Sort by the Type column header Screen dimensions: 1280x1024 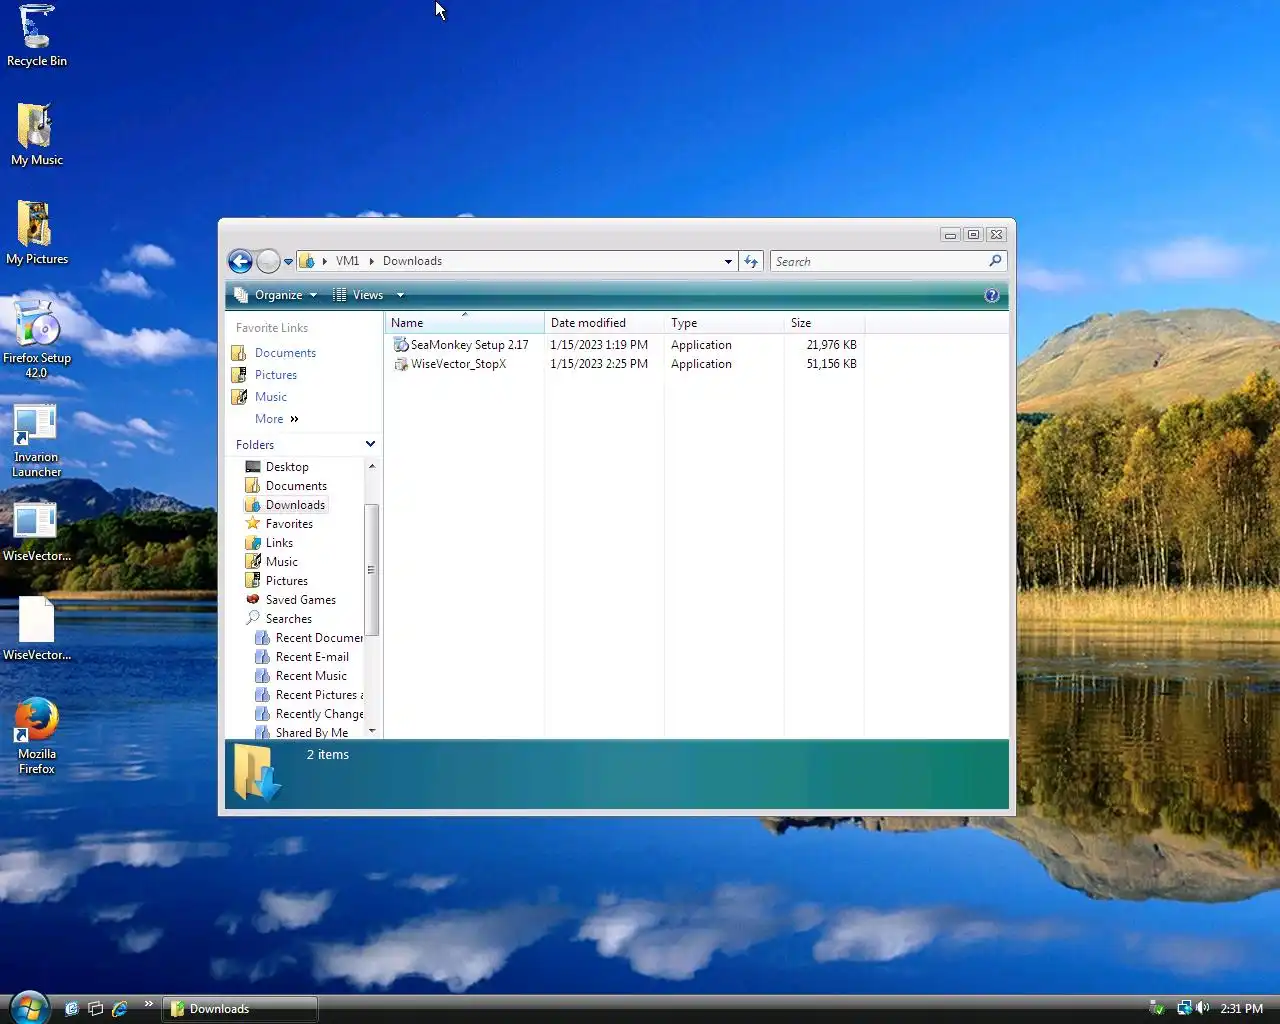[x=724, y=323]
